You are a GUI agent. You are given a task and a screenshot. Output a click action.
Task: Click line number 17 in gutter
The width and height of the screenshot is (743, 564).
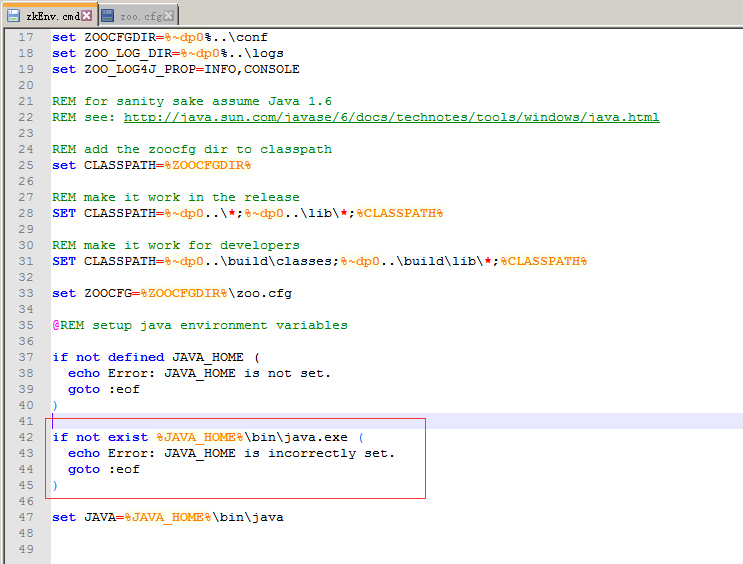[x=26, y=37]
